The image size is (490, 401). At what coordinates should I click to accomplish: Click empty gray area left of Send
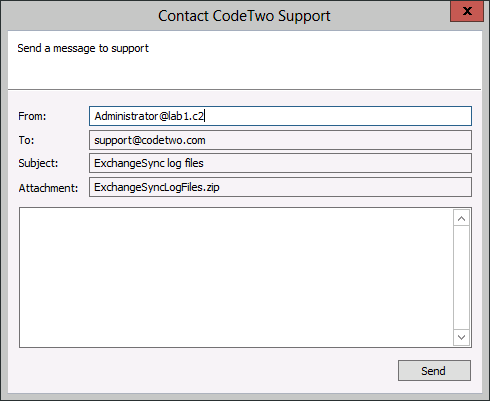coord(207,370)
